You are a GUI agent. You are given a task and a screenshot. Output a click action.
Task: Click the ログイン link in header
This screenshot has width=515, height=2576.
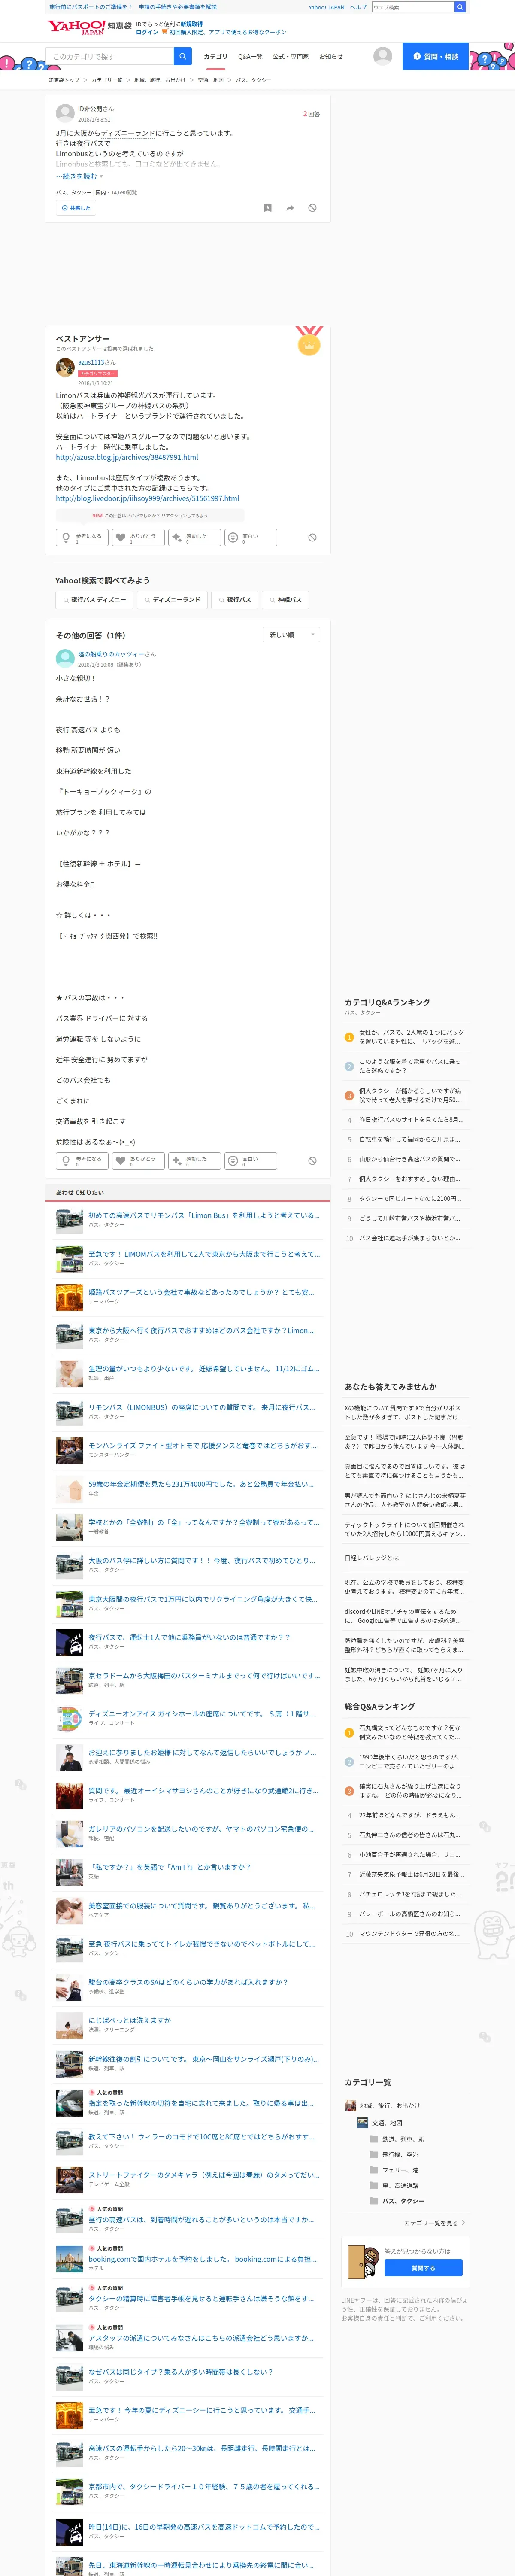pyautogui.click(x=147, y=32)
